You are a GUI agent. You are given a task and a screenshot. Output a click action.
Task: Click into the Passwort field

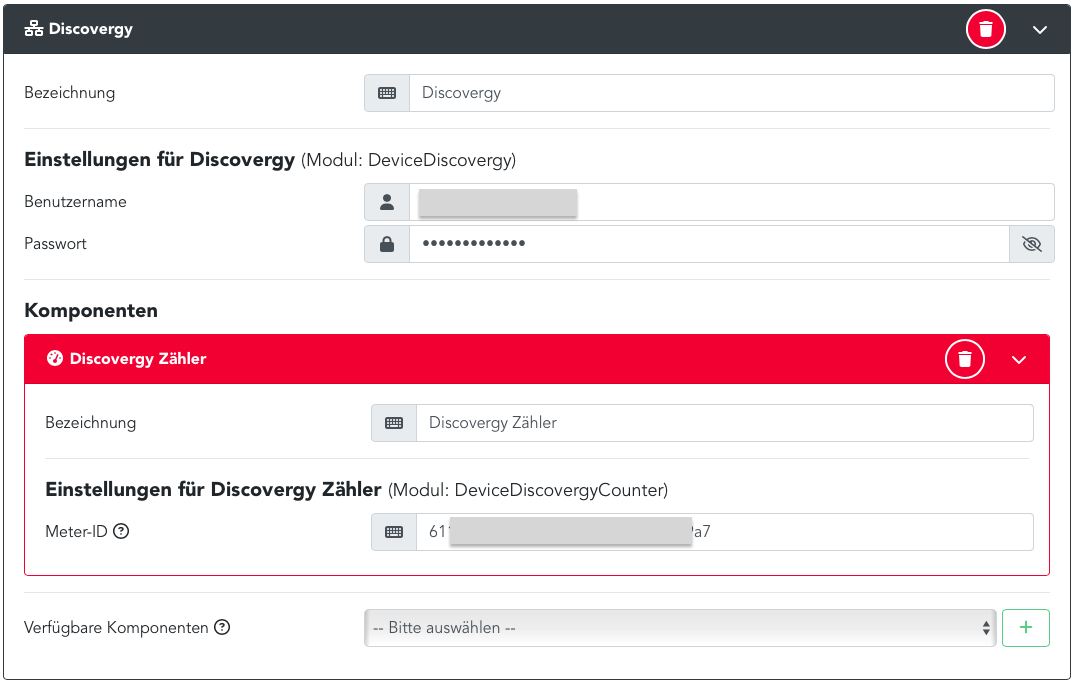(709, 244)
